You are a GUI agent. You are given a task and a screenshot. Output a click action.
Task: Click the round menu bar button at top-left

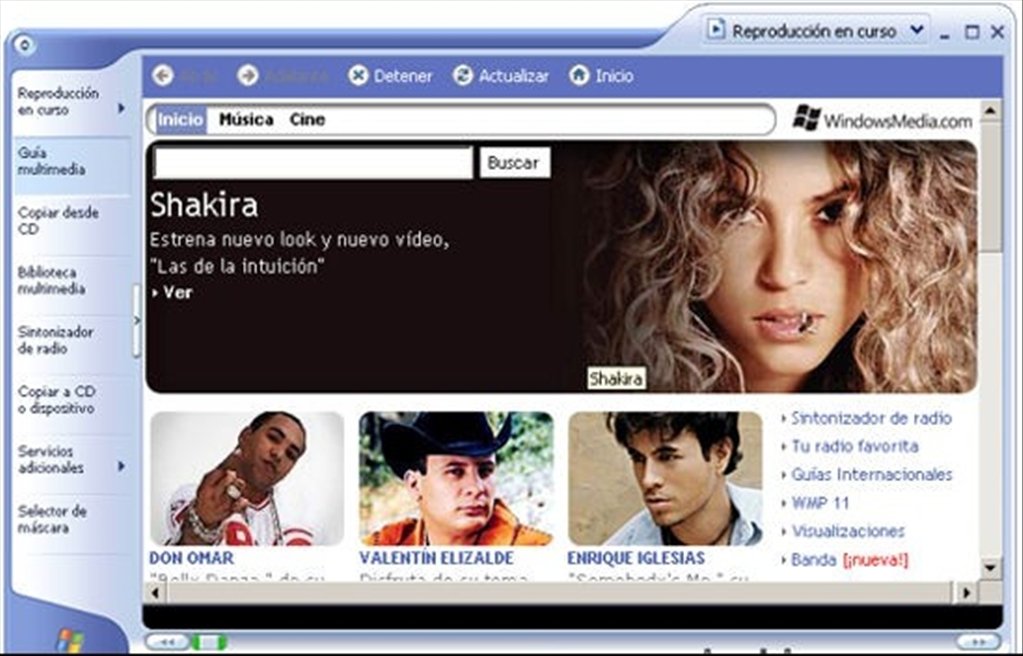point(25,45)
